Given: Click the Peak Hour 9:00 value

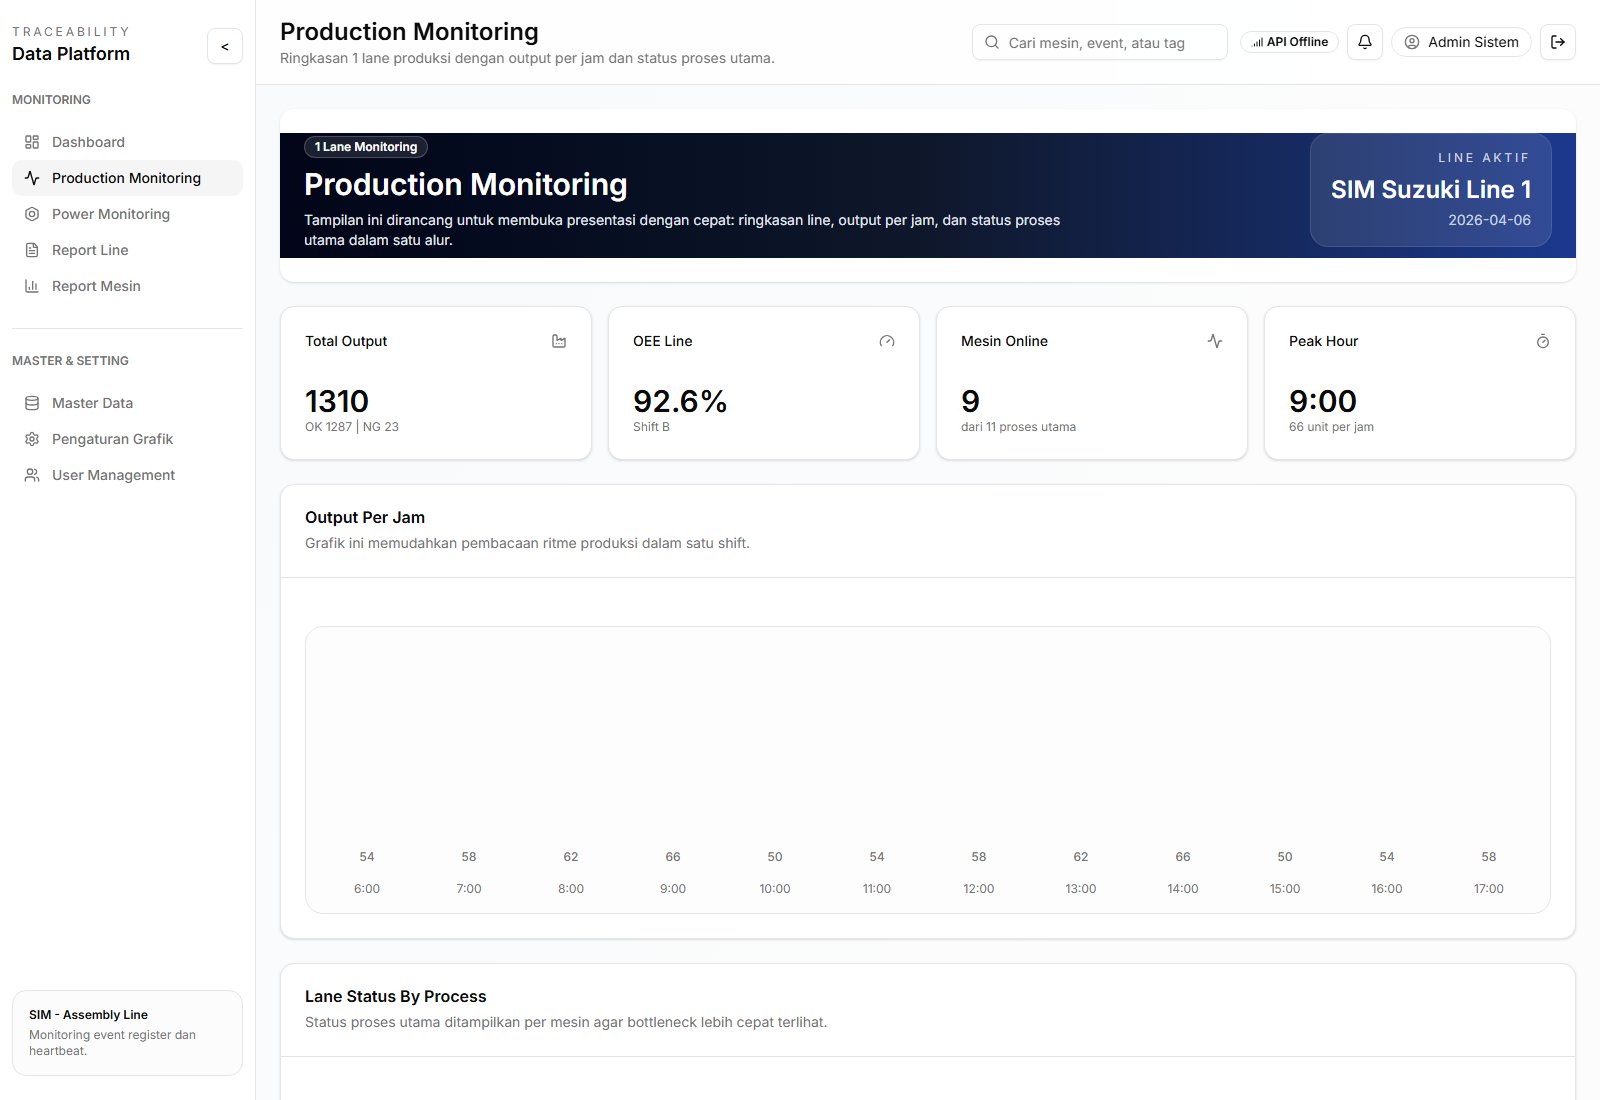Looking at the screenshot, I should point(1323,401).
